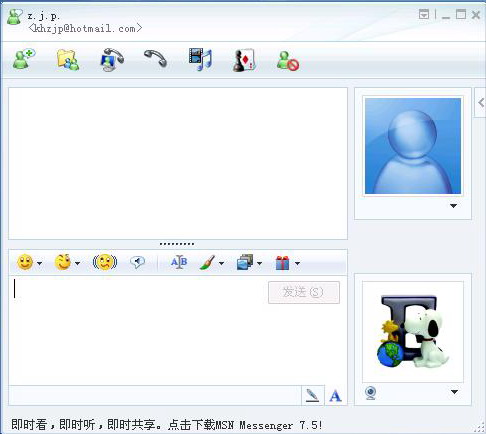Start a video conversation with webcam icon

pos(112,60)
